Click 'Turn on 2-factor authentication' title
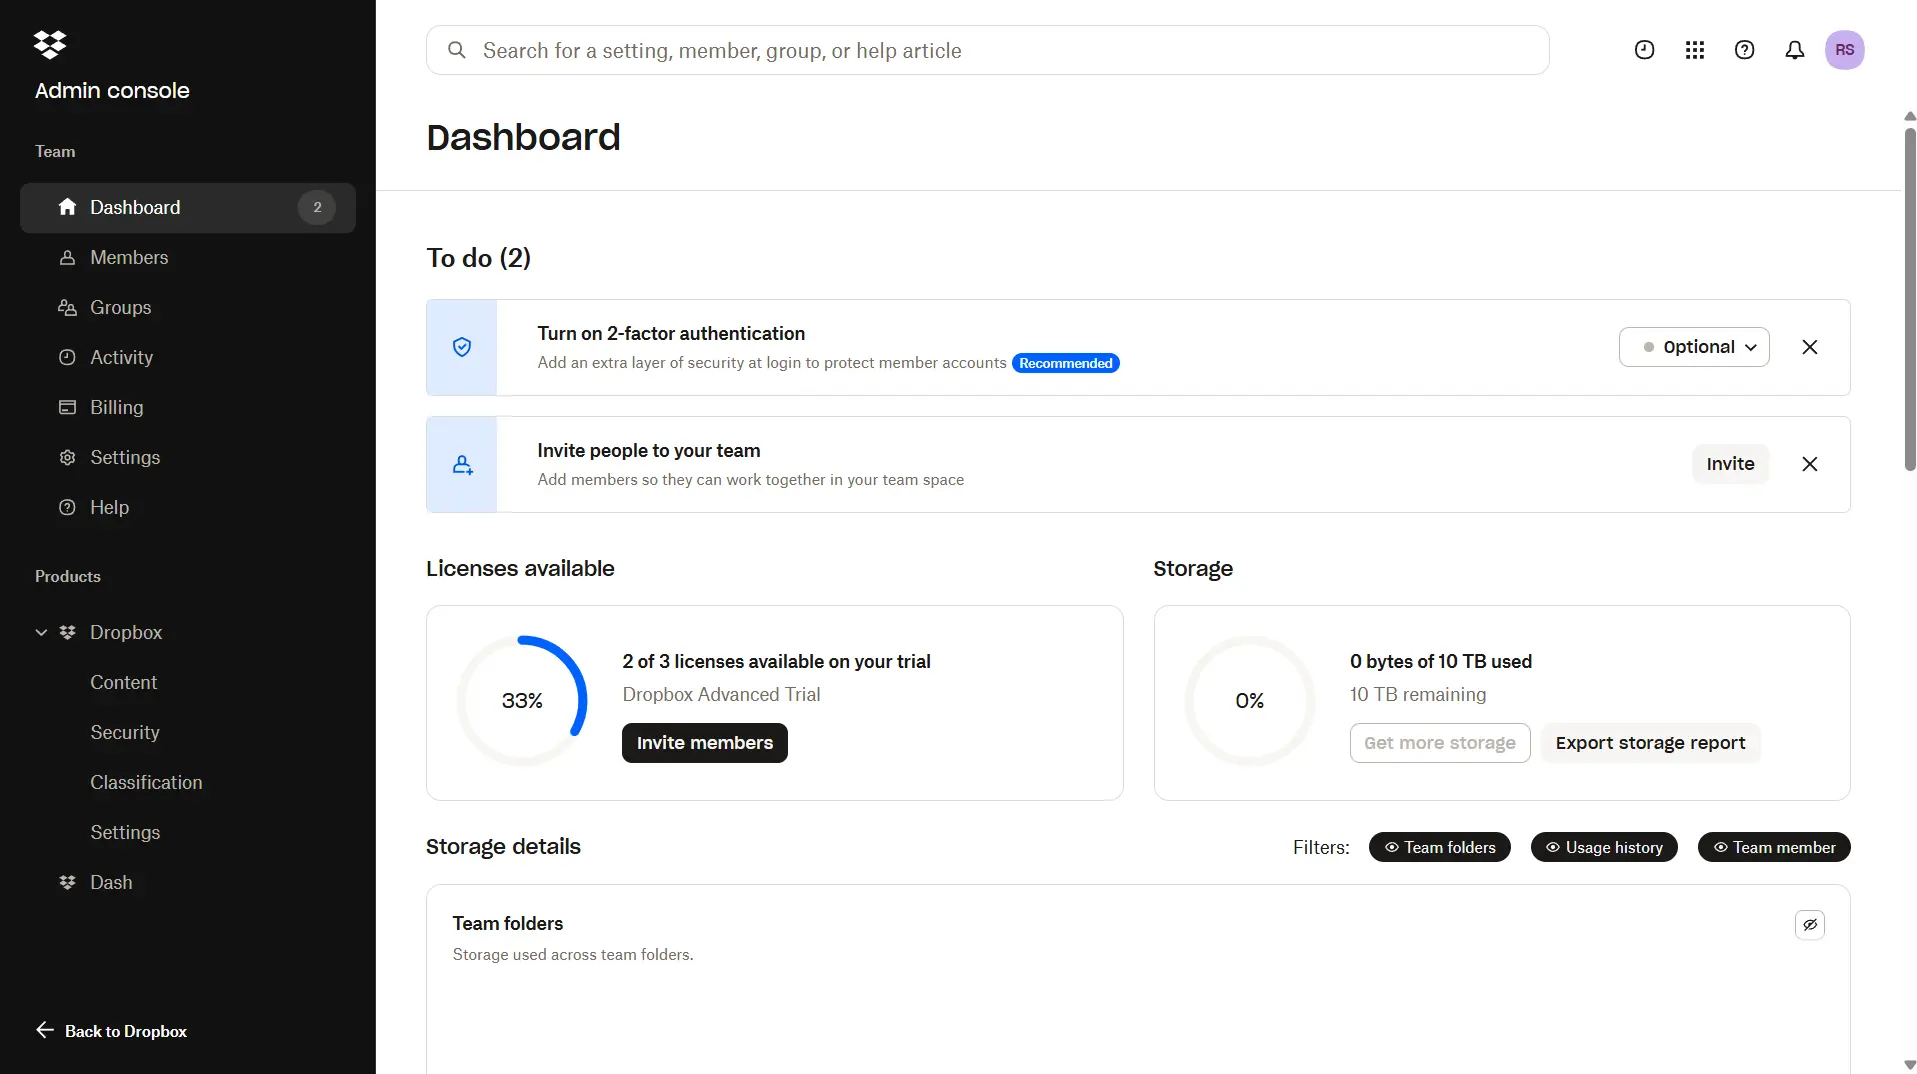 coord(671,333)
